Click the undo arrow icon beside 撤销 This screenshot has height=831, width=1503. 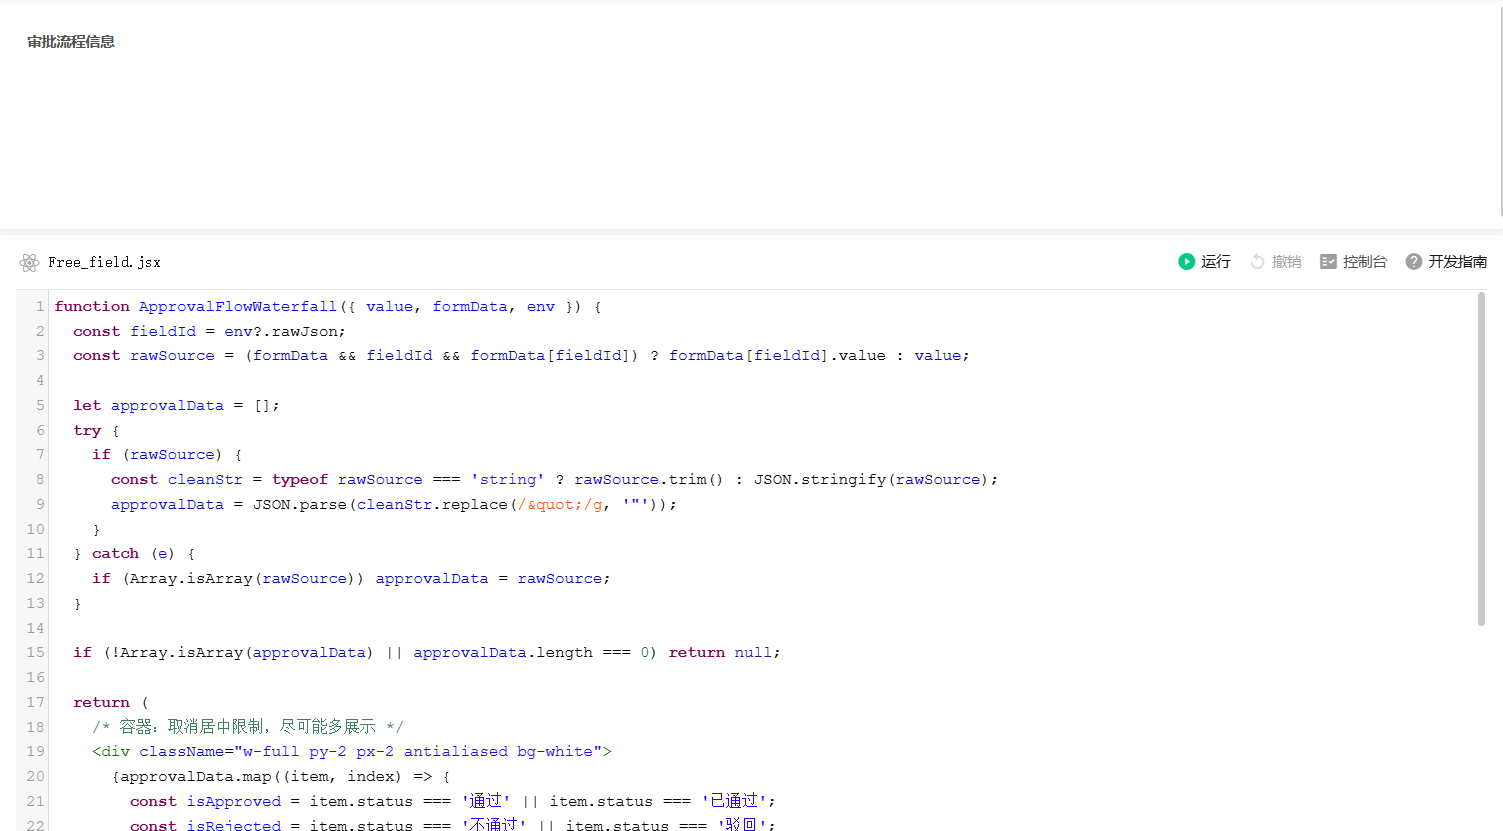pos(1258,262)
